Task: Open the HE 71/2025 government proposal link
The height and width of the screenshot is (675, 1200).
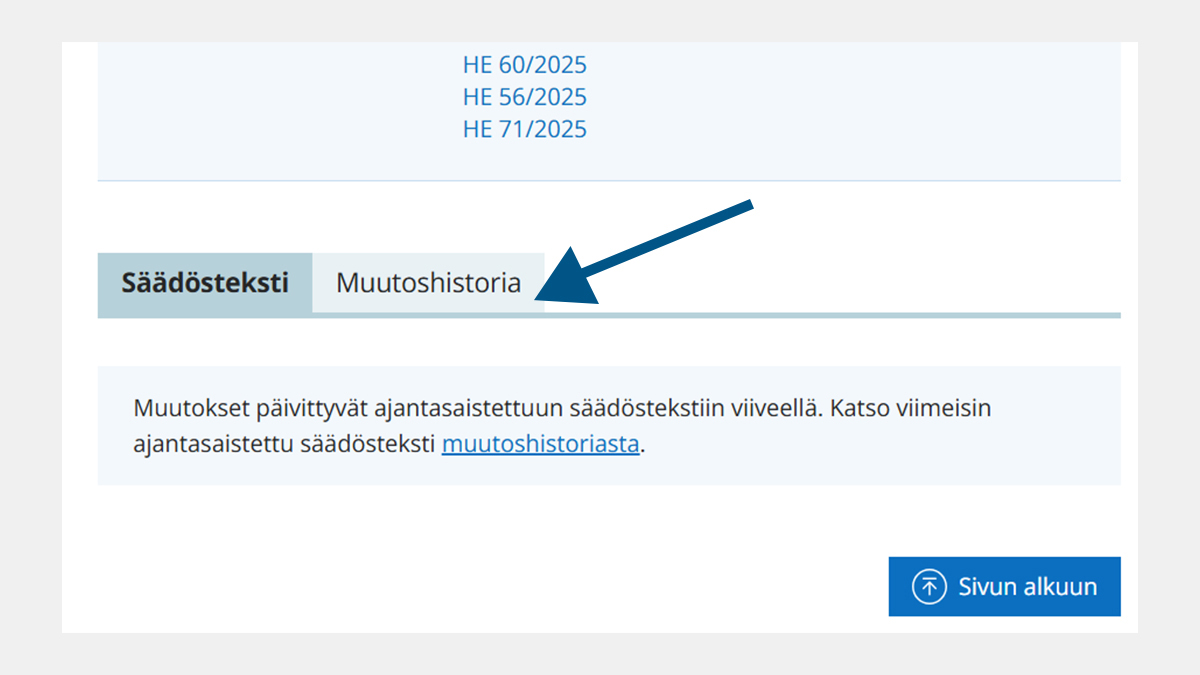Action: point(524,128)
